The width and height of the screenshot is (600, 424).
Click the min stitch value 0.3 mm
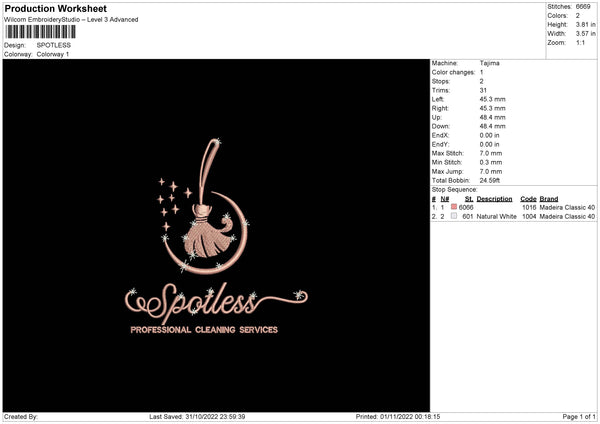(x=491, y=162)
